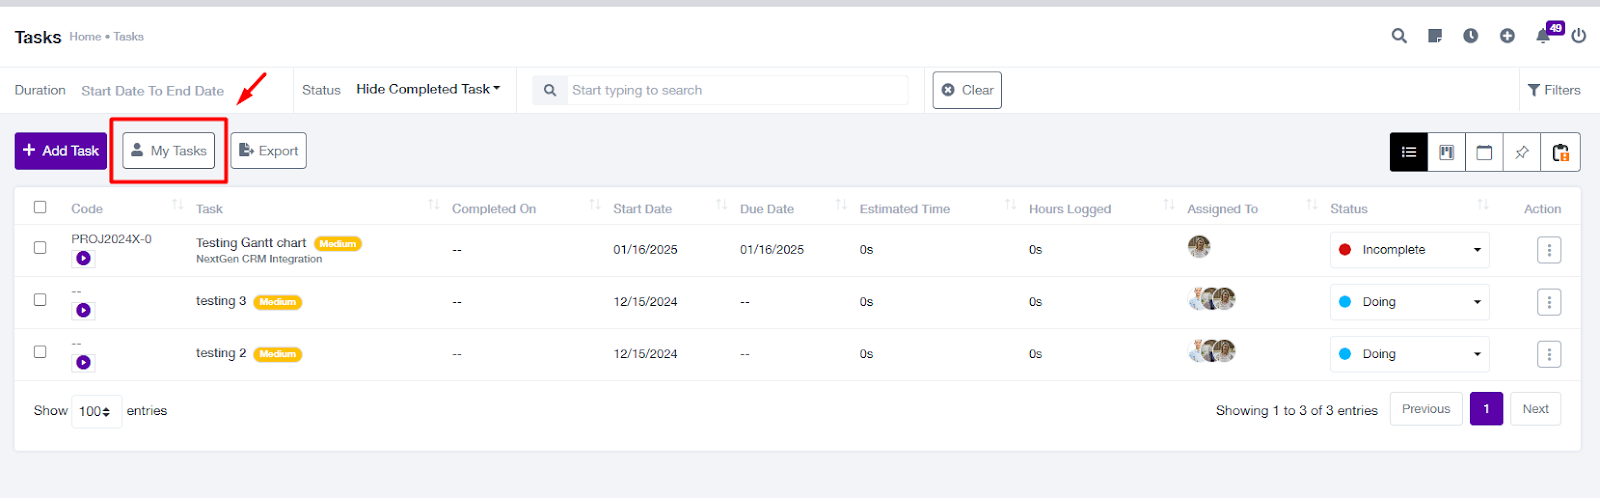
Task: Start timer for testing 3 task
Action: (83, 310)
